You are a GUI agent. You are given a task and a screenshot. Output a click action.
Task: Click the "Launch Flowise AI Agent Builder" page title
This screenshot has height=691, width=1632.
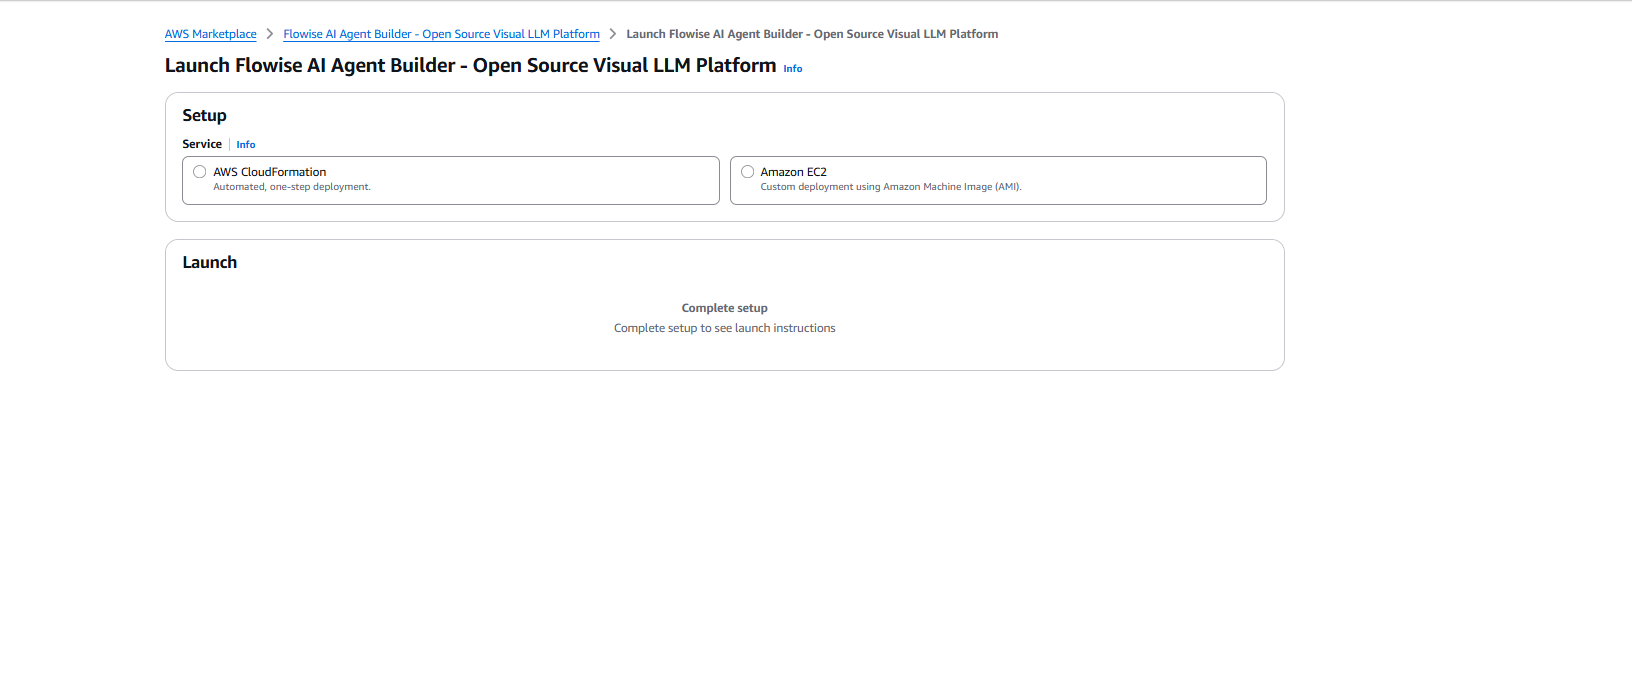(x=470, y=65)
